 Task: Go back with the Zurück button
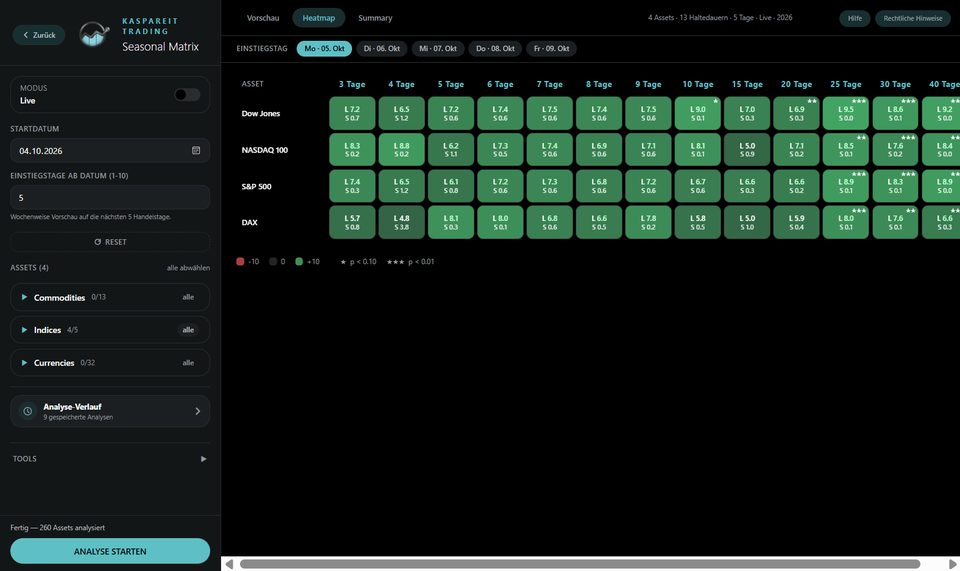pyautogui.click(x=39, y=35)
